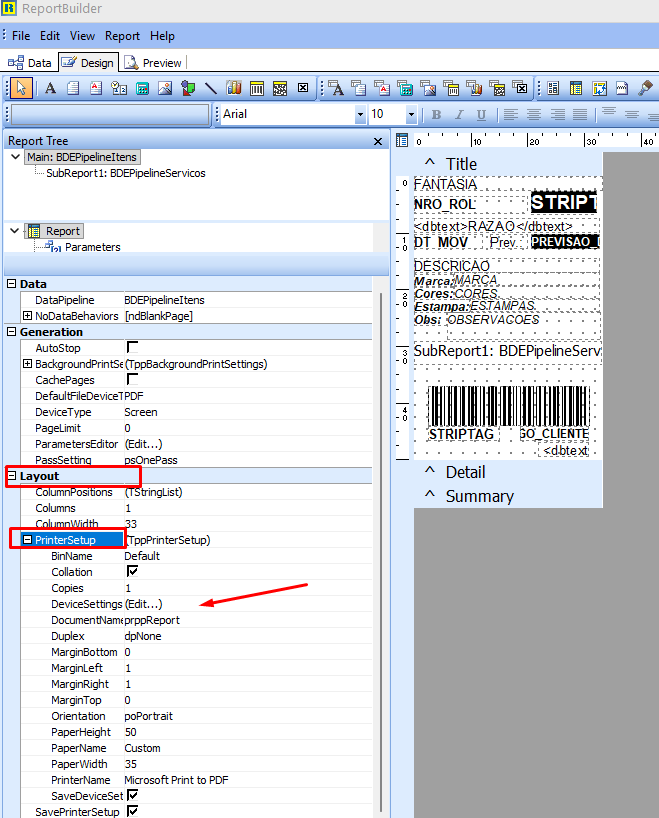The image size is (659, 818).
Task: Select SubReport1: BDEPipelineServicos in the Report Tree
Action: click(125, 173)
